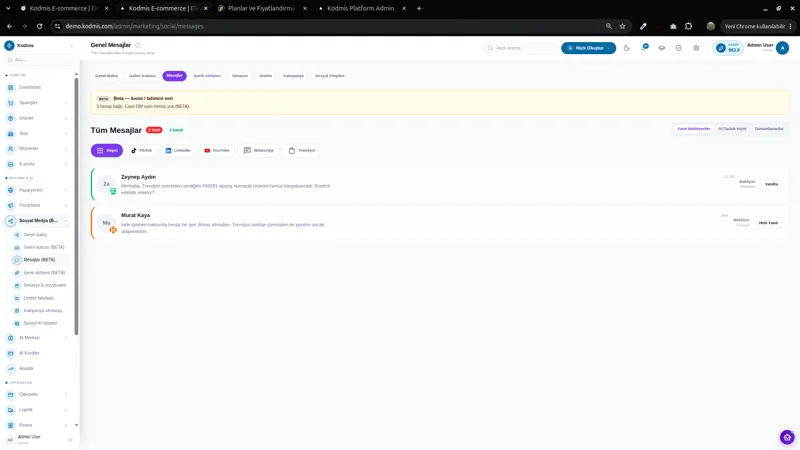Image resolution: width=800 pixels, height=450 pixels.
Task: Click the shield check icon in header
Action: 679,48
